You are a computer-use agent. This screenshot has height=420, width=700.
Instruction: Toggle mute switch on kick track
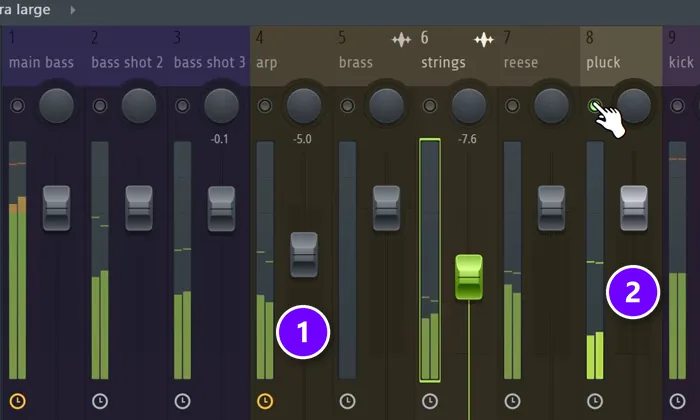677,106
